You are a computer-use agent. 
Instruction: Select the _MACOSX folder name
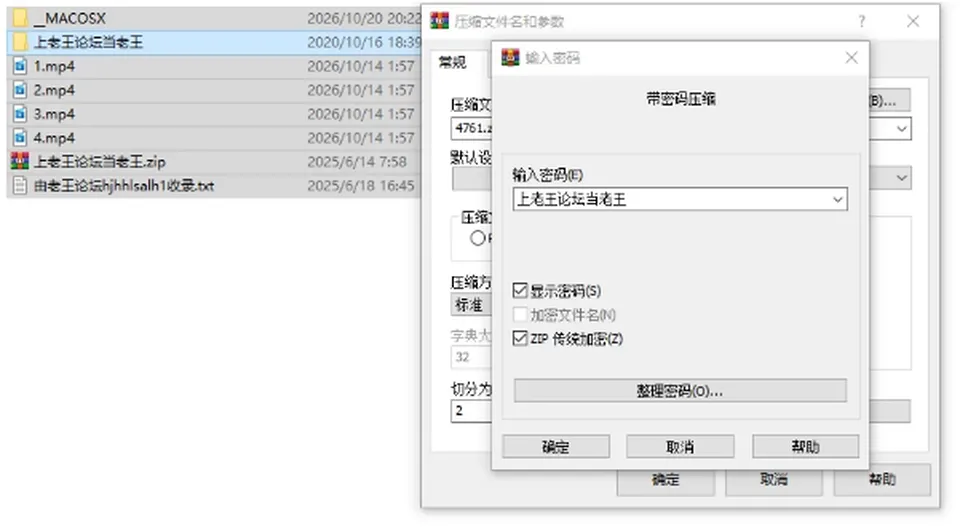(69, 18)
